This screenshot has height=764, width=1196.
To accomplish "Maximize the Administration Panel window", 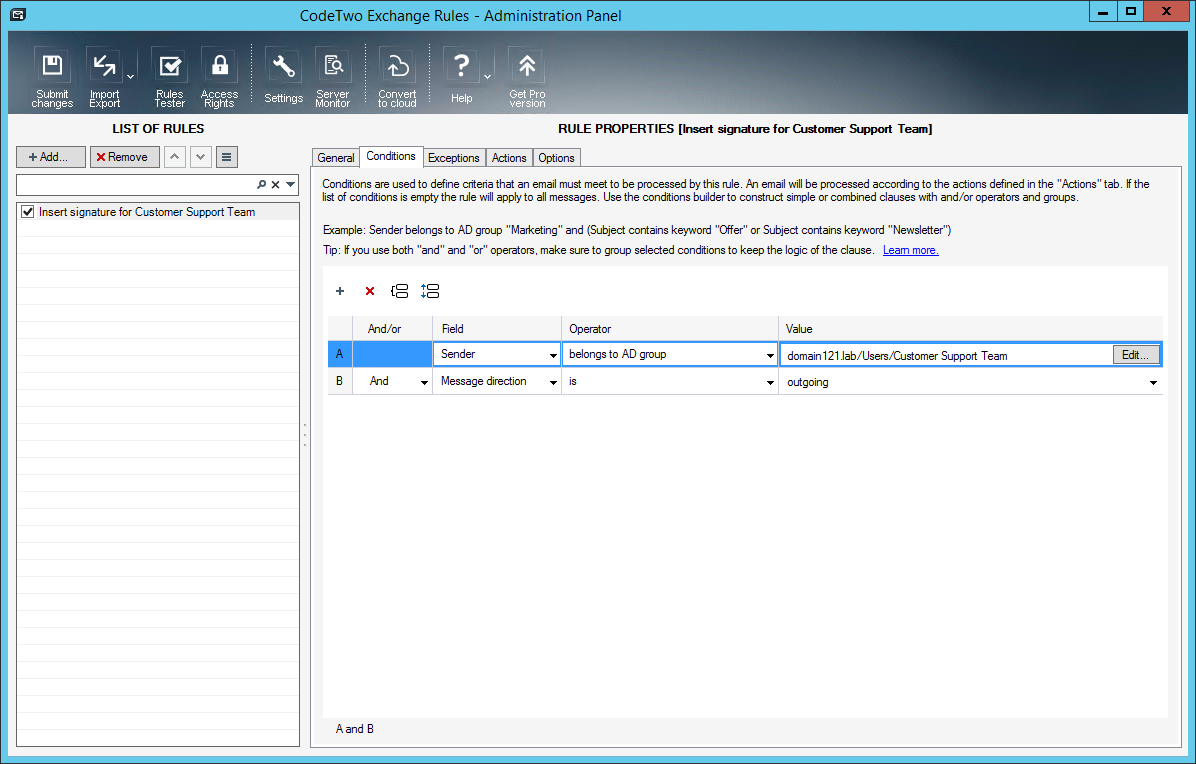I will click(1130, 11).
